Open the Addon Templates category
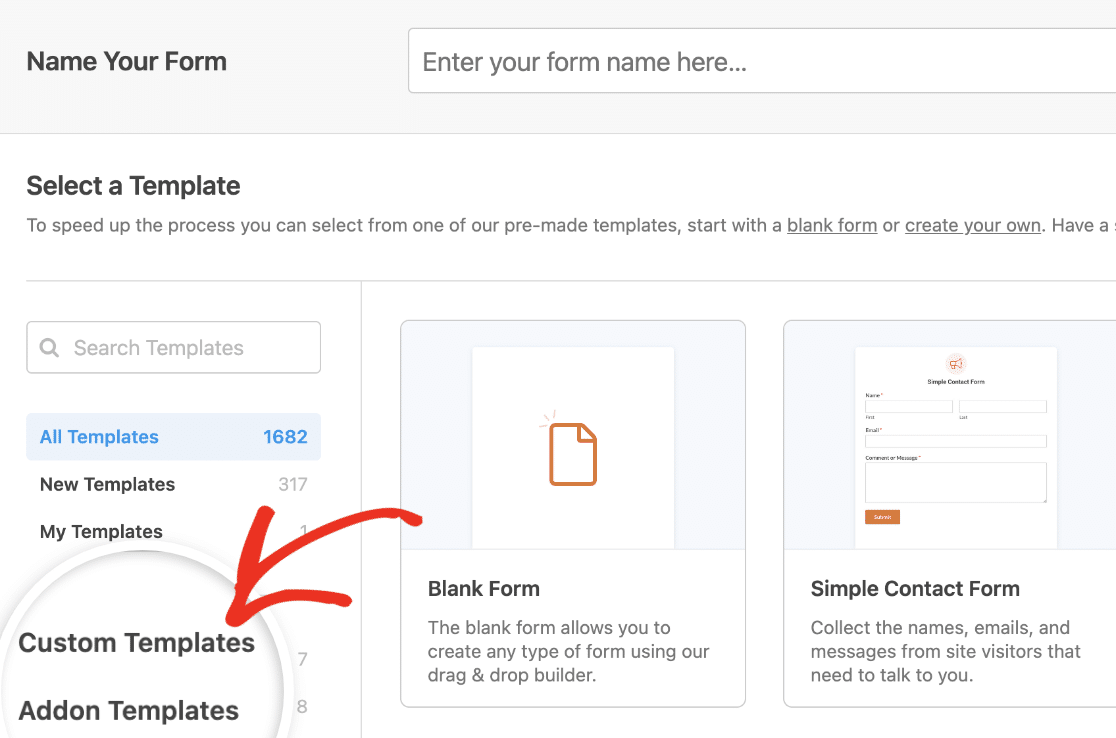Viewport: 1116px width, 738px height. tap(129, 710)
